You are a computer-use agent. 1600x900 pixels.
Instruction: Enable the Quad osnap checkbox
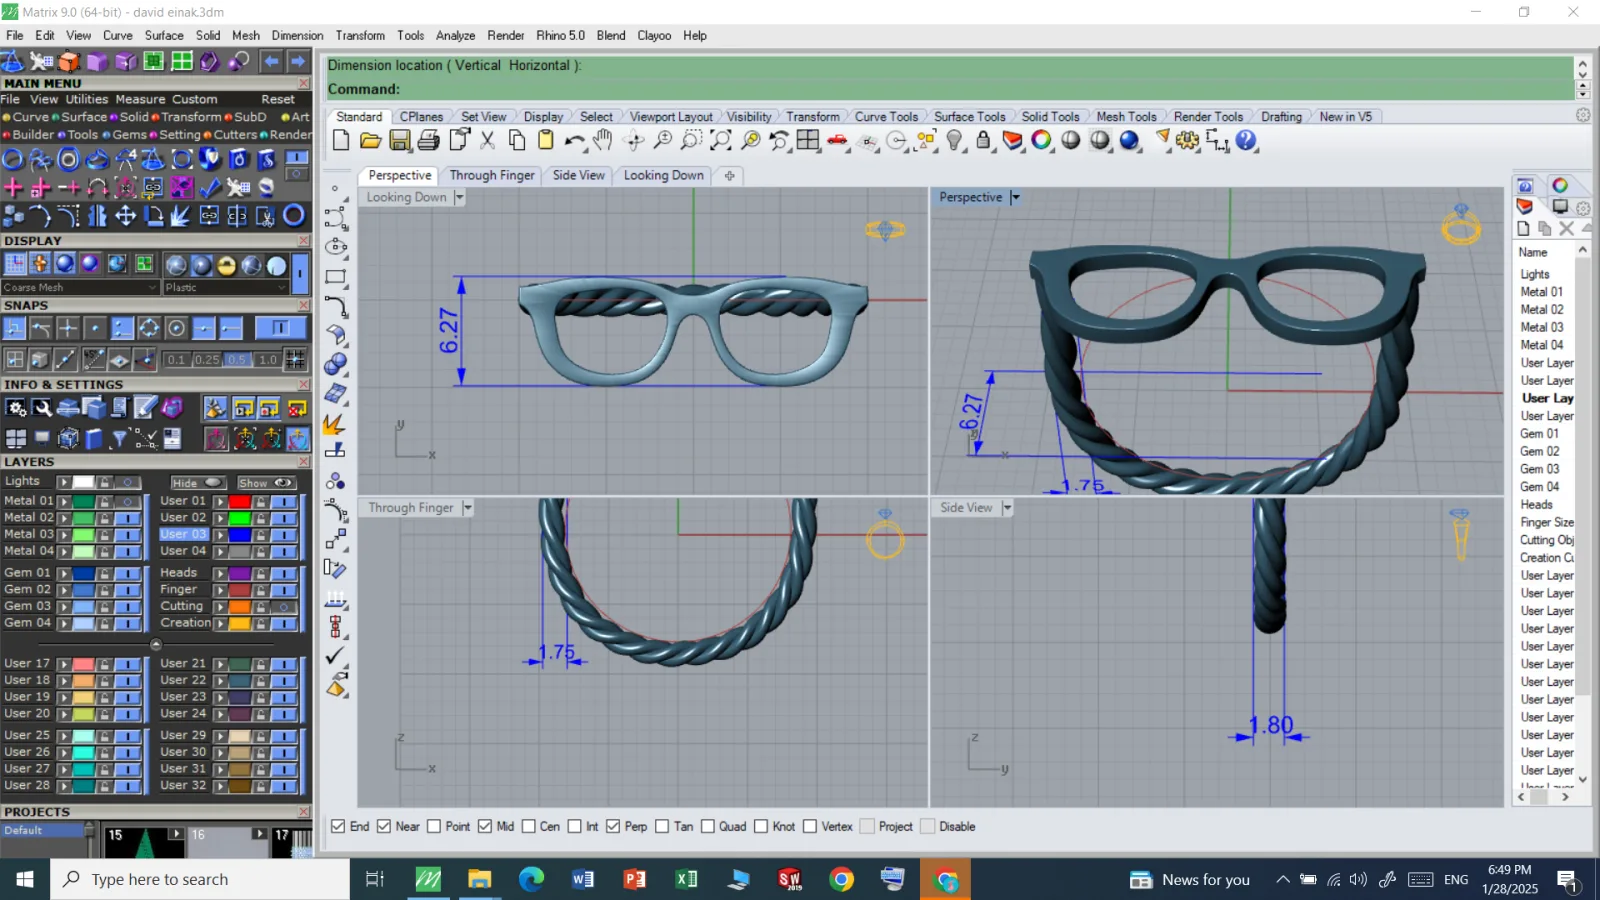click(708, 827)
